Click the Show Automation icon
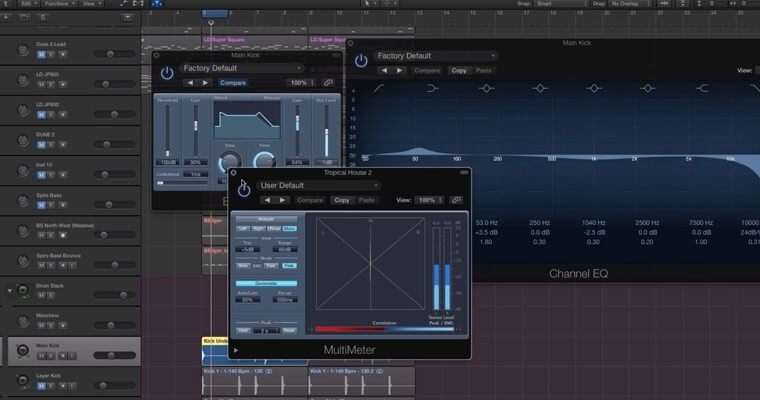This screenshot has width=760, height=400. 124,3
